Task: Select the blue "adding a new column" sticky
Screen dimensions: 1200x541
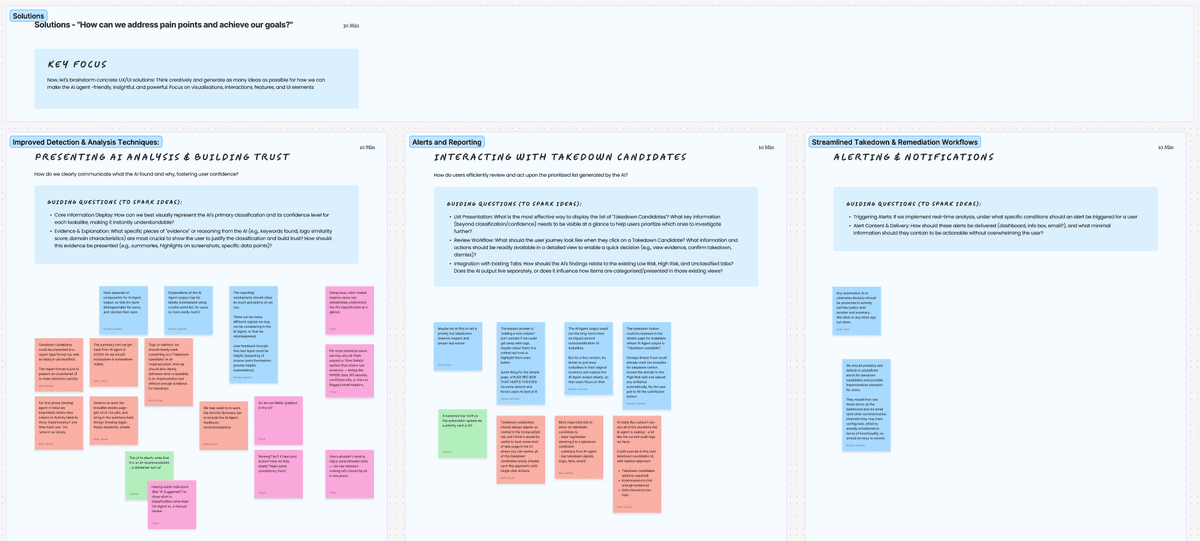Action: pos(520,363)
